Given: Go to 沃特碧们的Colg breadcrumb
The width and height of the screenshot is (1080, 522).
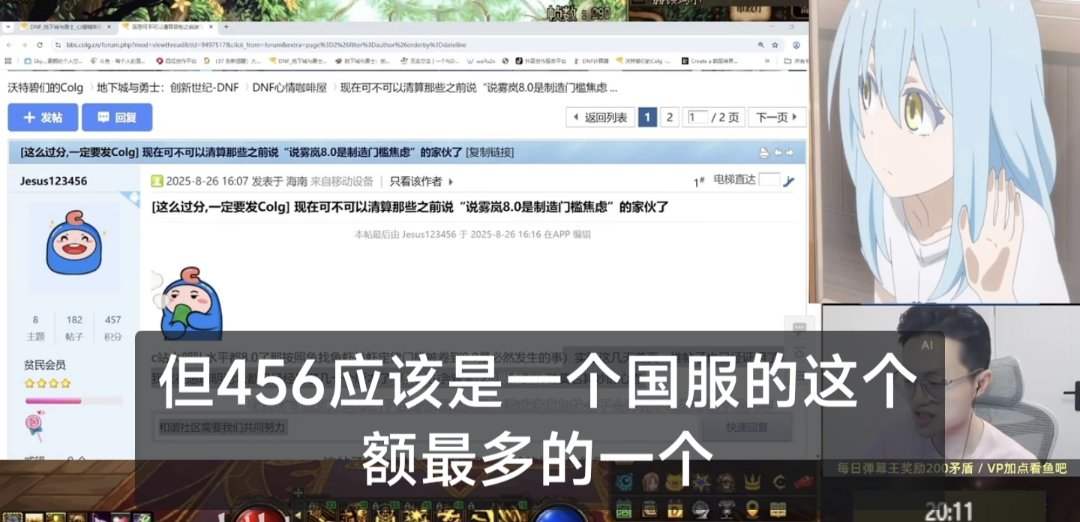Looking at the screenshot, I should (x=45, y=87).
